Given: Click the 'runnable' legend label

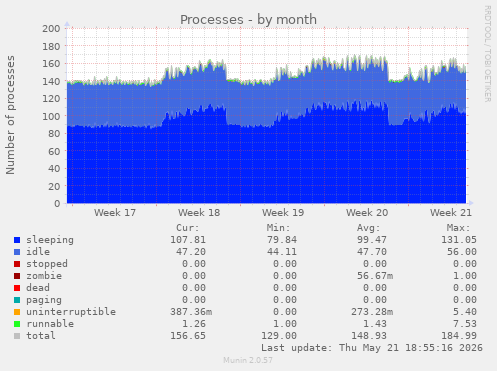Looking at the screenshot, I should tap(50, 324).
